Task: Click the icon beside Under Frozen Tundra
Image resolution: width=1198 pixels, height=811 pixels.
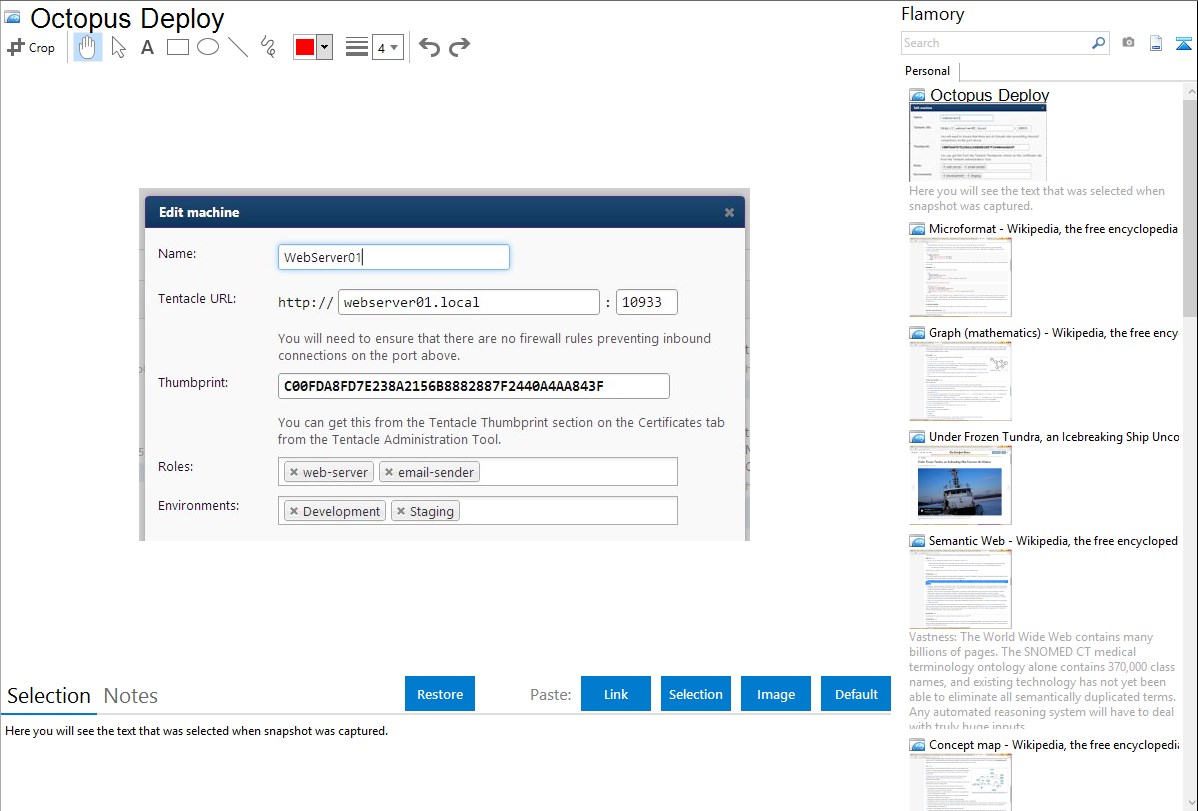Action: [x=917, y=437]
